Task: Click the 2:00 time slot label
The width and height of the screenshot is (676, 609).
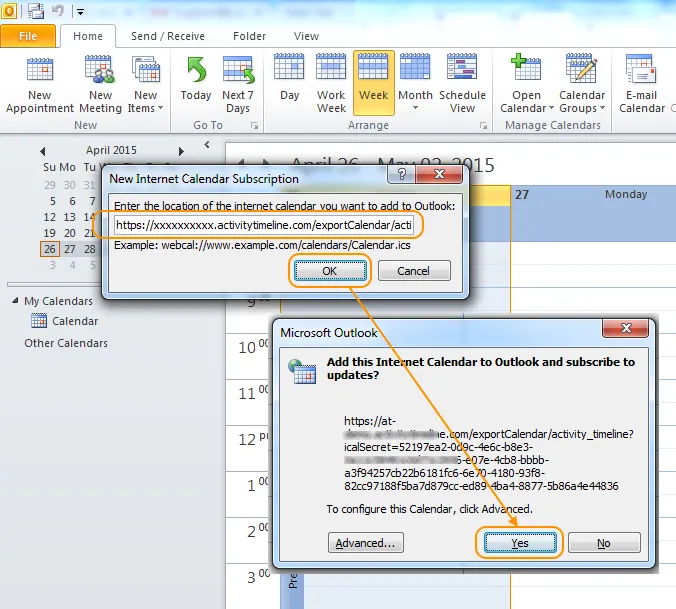Action: [x=257, y=531]
